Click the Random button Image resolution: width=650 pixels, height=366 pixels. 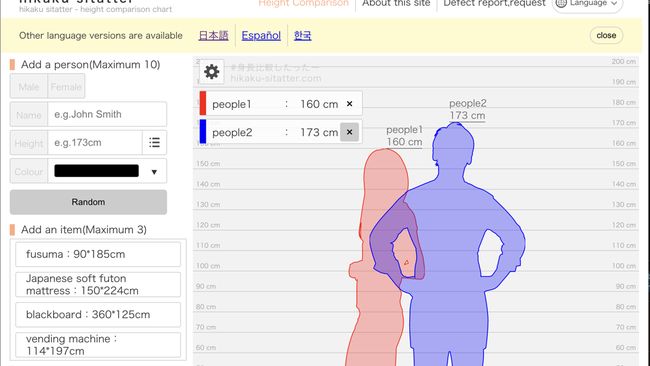(88, 202)
